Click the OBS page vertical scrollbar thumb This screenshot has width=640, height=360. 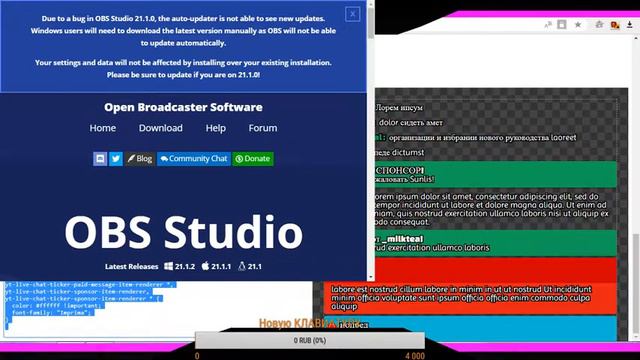[371, 23]
